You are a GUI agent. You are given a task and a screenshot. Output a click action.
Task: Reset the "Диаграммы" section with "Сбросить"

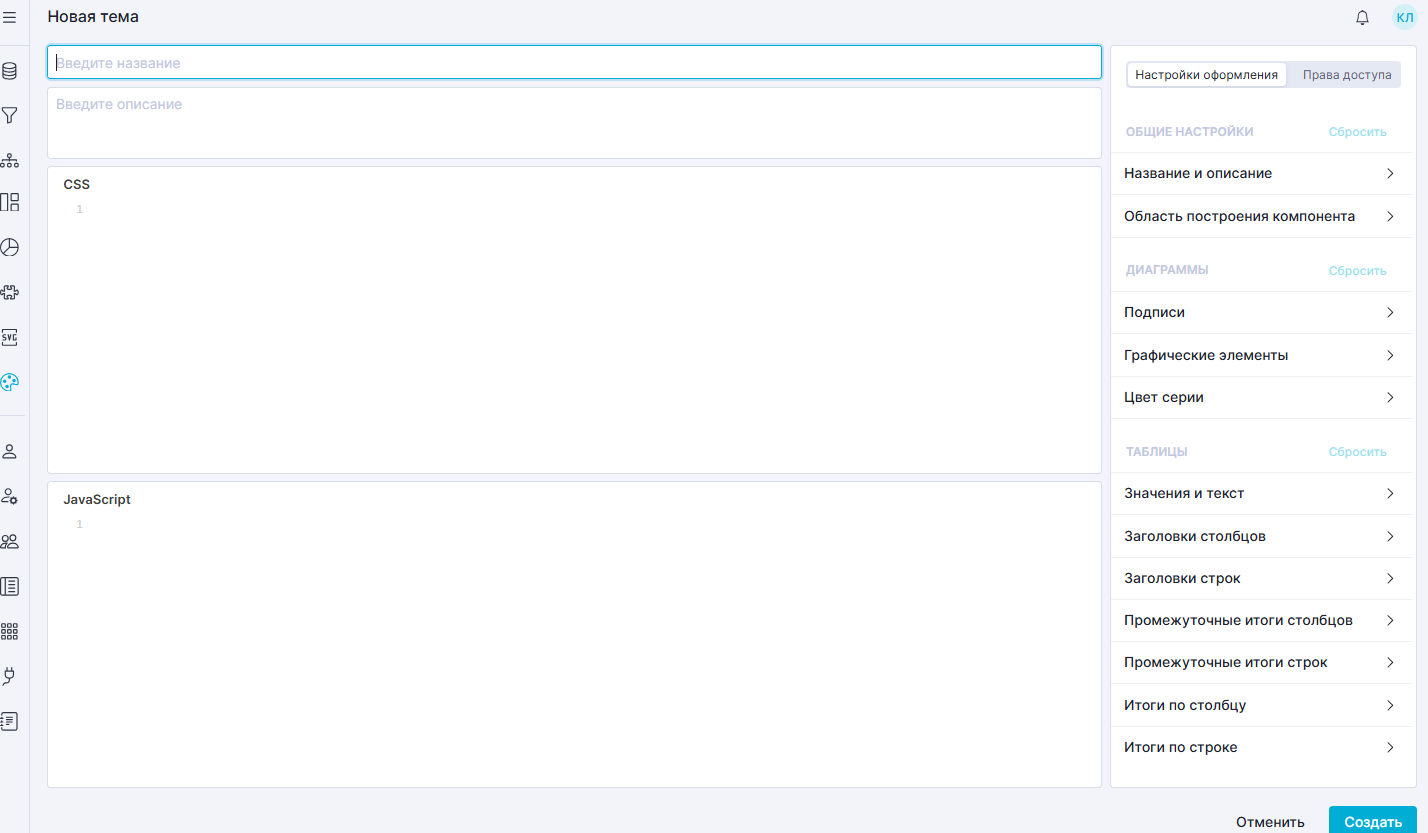[1357, 271]
